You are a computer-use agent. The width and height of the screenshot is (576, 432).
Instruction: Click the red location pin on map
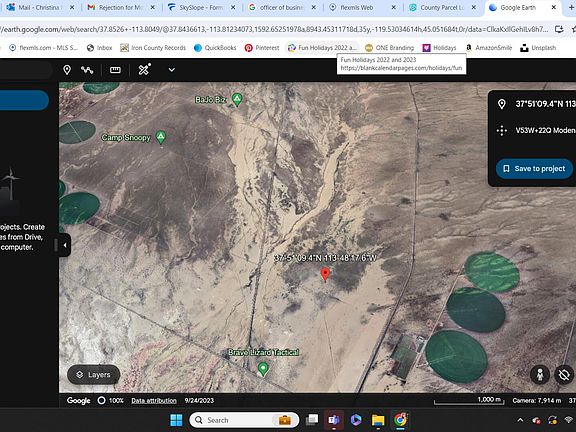[x=325, y=274]
